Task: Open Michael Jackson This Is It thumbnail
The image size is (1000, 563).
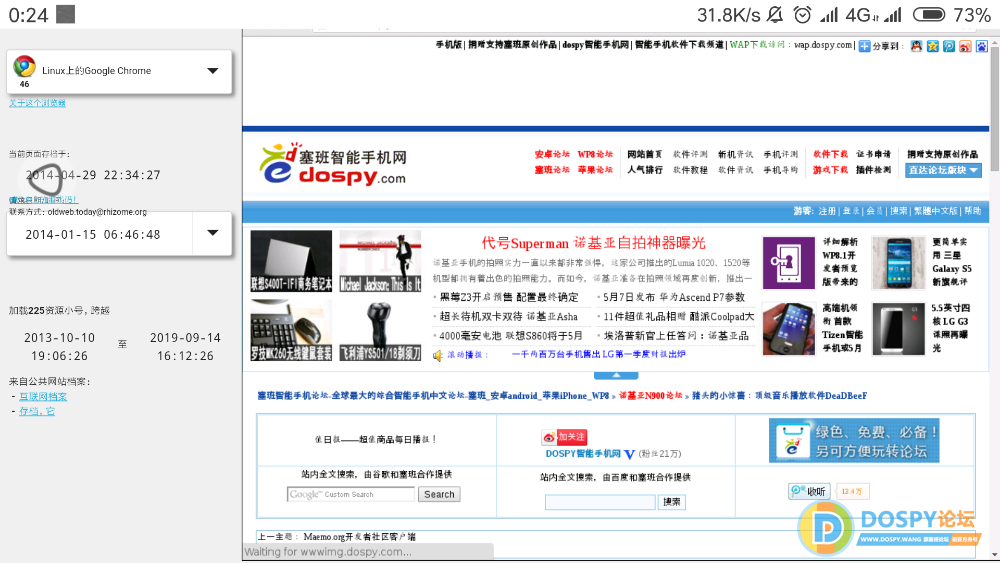Action: coord(380,261)
